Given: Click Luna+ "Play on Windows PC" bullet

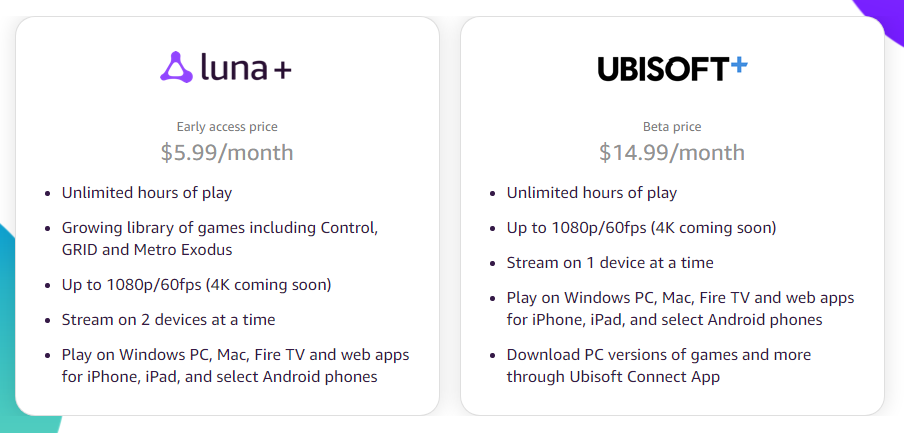Looking at the screenshot, I should click(x=235, y=355).
